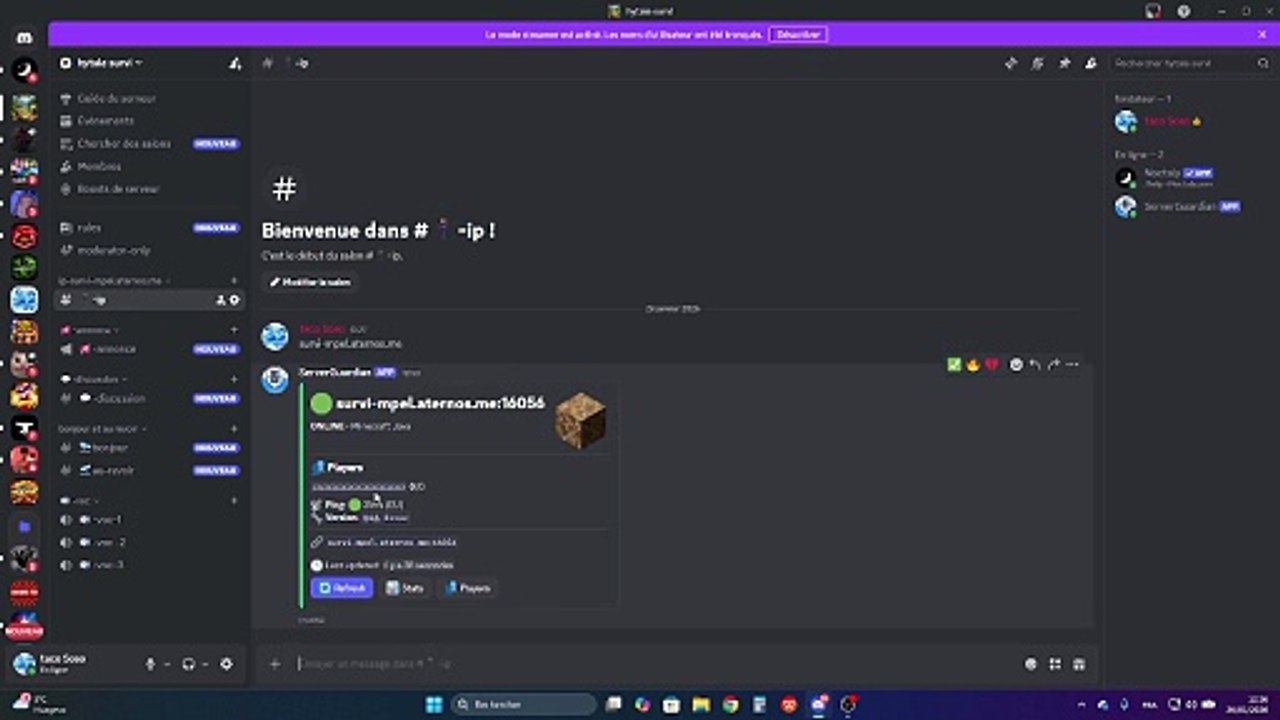Open the rules channel
Screen dimensions: 1280x720
(x=149, y=228)
